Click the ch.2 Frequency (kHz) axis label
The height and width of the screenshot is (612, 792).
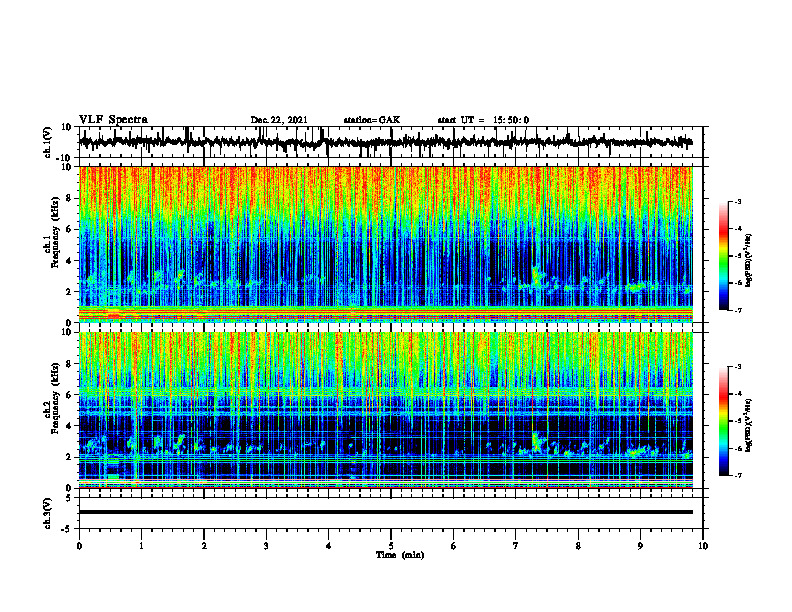(52, 397)
